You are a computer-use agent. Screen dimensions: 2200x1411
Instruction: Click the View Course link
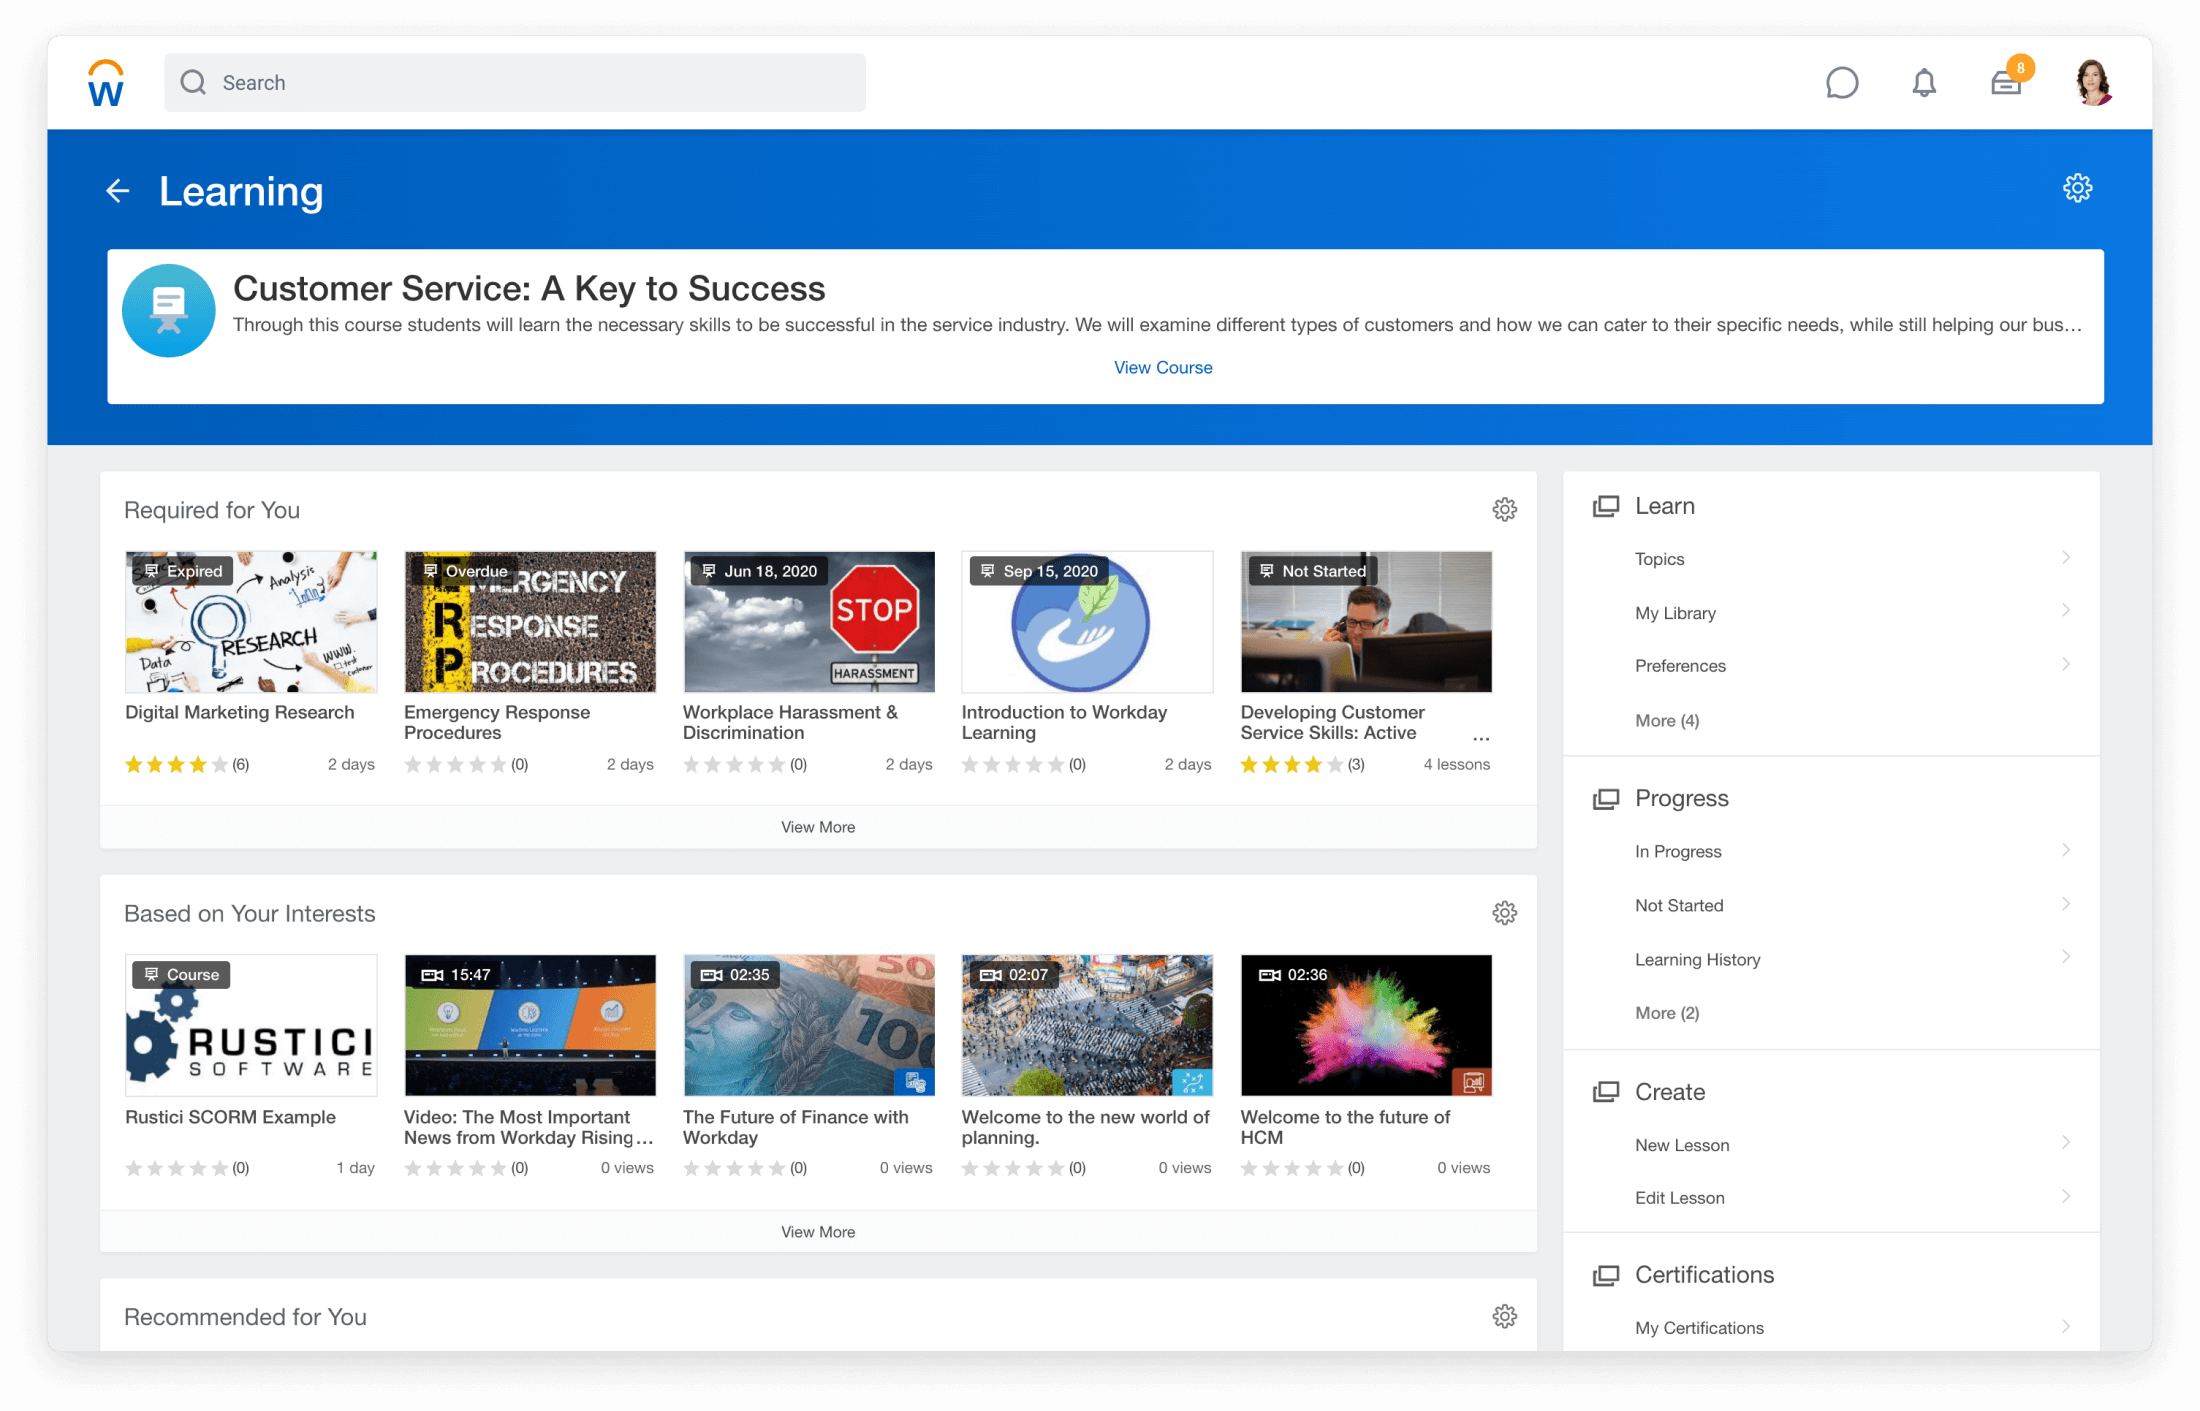pyautogui.click(x=1162, y=367)
